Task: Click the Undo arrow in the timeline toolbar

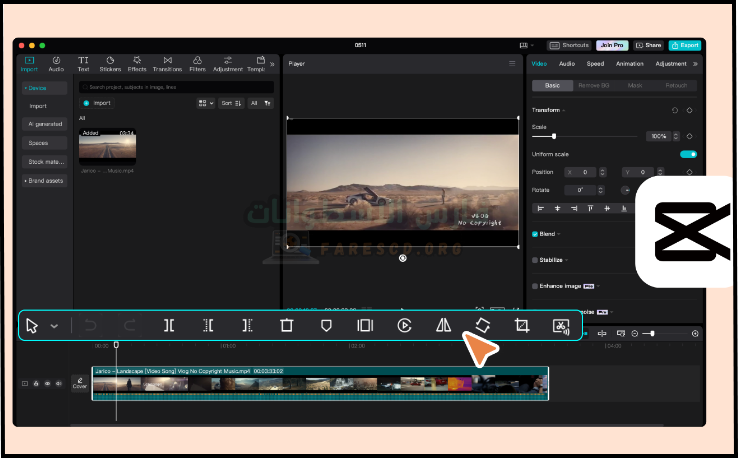Action: 89,325
